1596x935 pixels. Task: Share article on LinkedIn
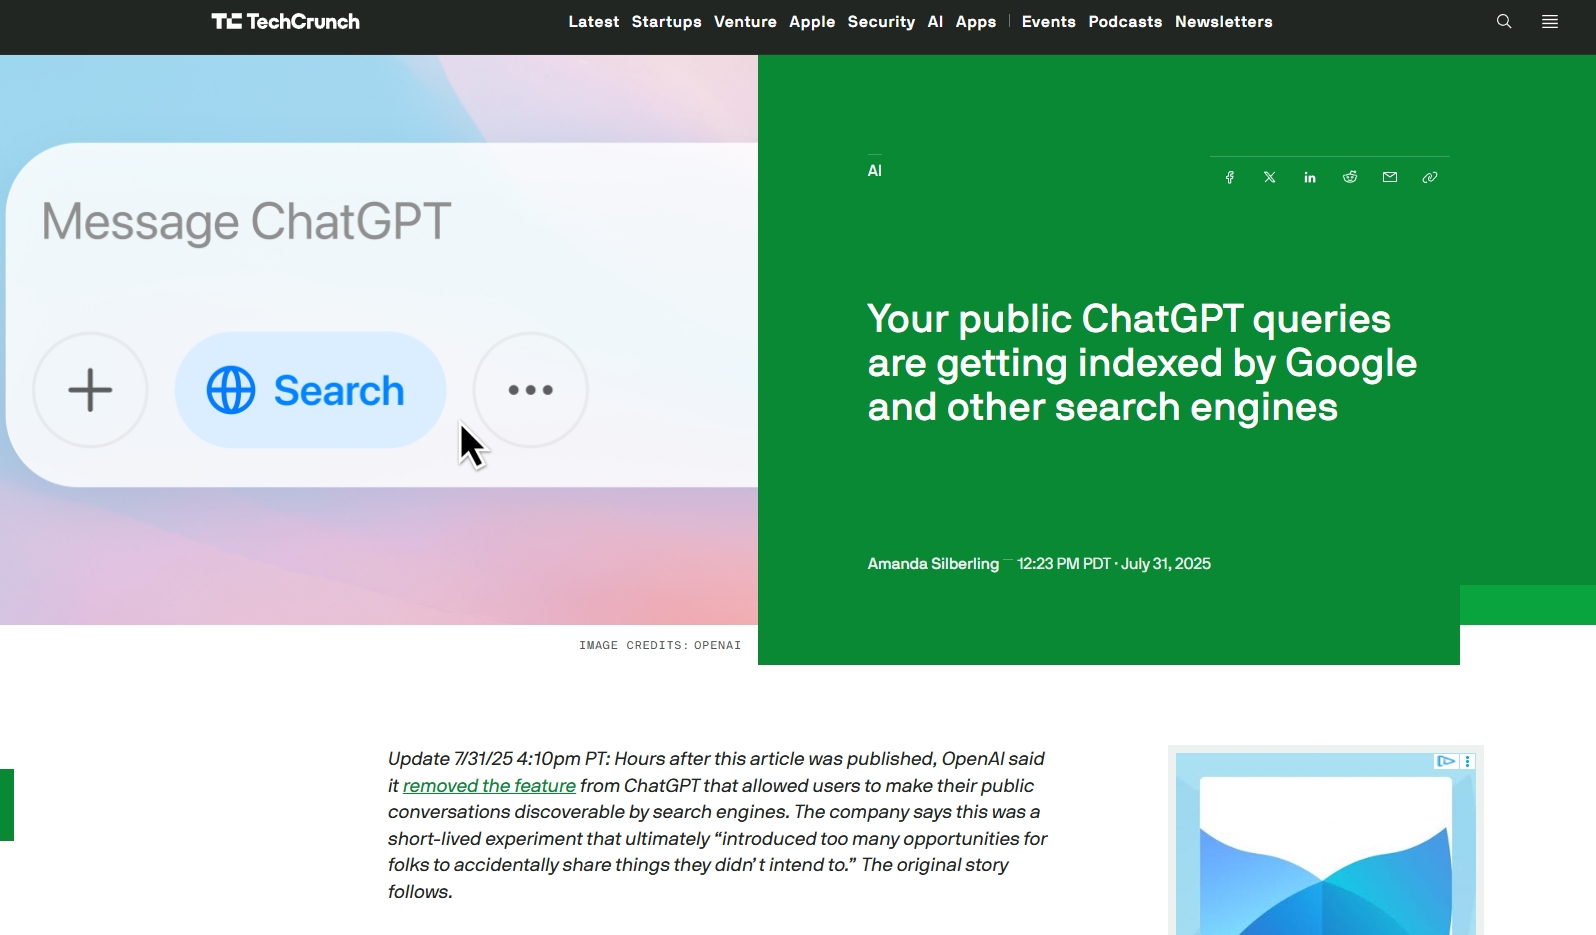pyautogui.click(x=1310, y=177)
